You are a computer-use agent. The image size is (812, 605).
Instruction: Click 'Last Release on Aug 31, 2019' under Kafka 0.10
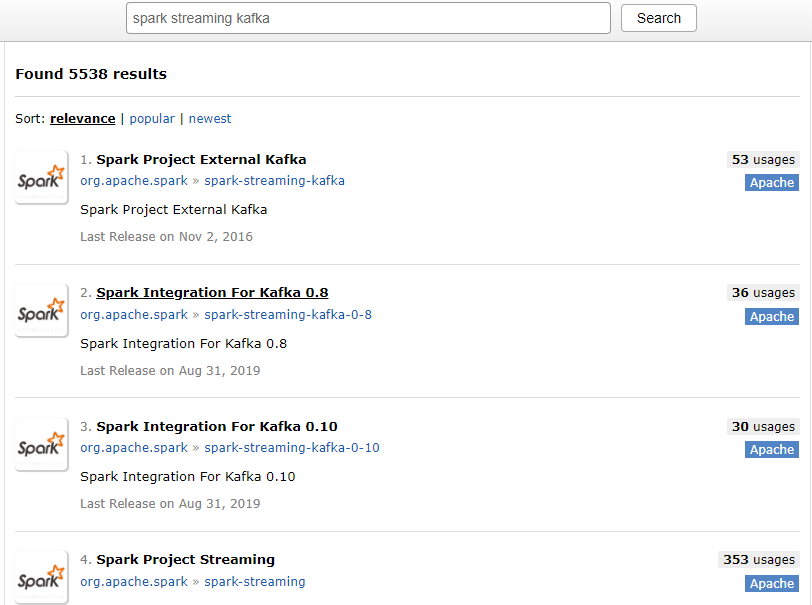pyautogui.click(x=170, y=504)
